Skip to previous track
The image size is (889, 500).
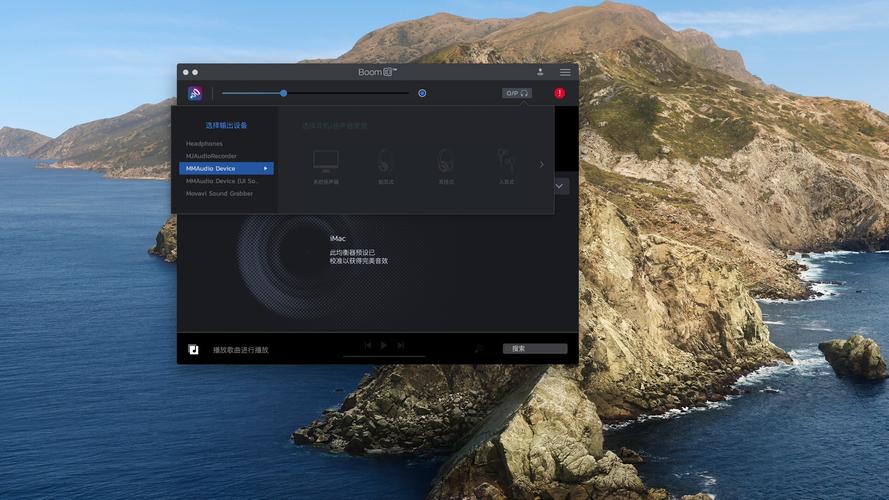(367, 345)
